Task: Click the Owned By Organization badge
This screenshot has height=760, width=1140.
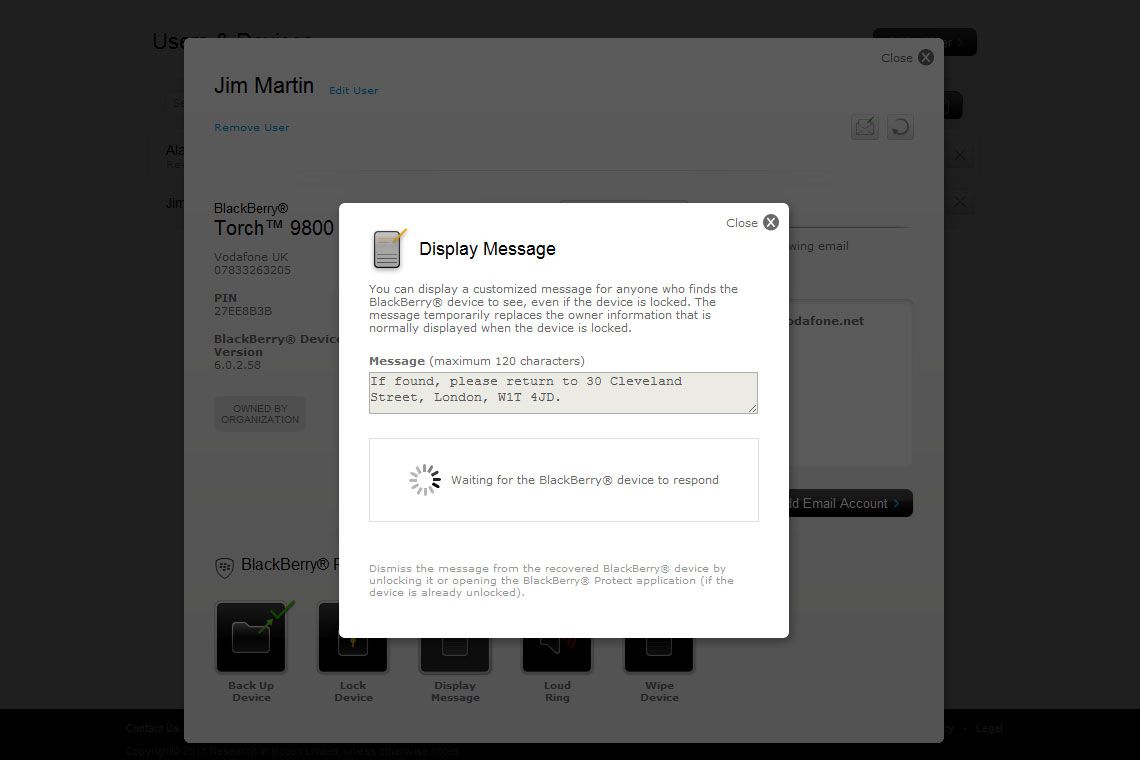Action: pos(260,414)
